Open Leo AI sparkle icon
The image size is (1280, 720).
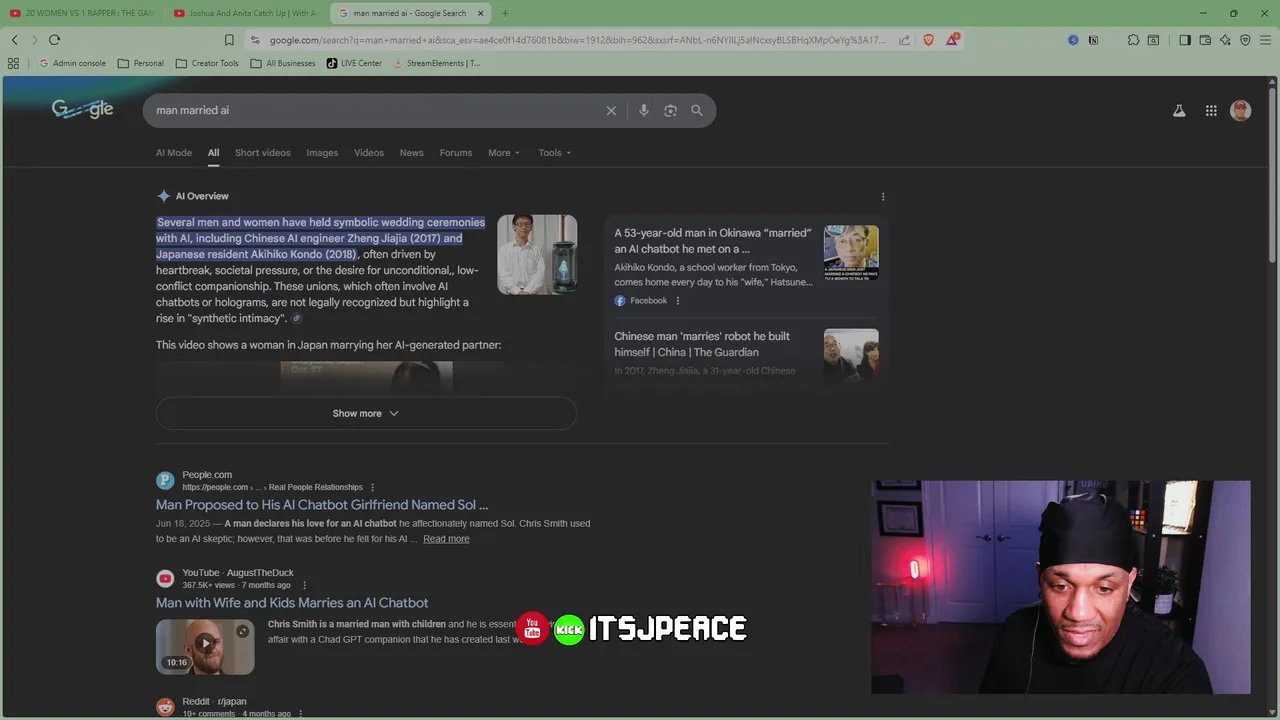point(1225,40)
